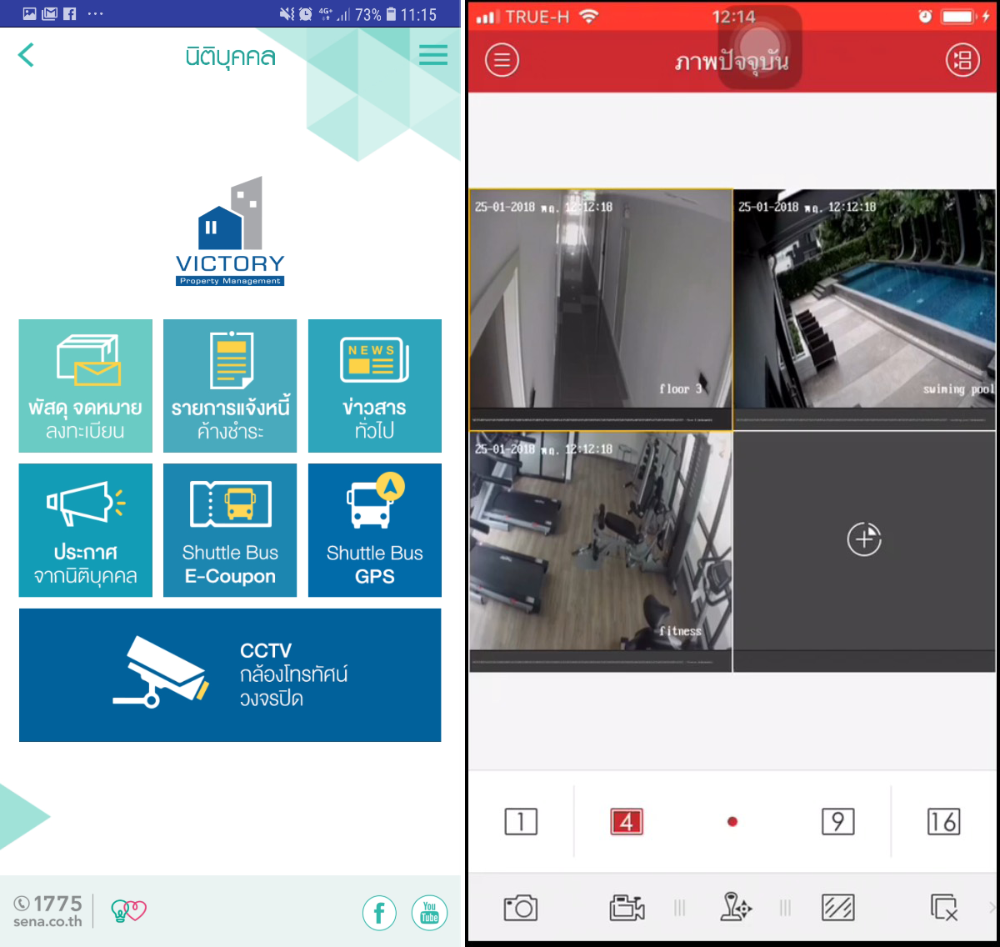
Task: Tap the snapshot camera icon
Action: [x=520, y=907]
